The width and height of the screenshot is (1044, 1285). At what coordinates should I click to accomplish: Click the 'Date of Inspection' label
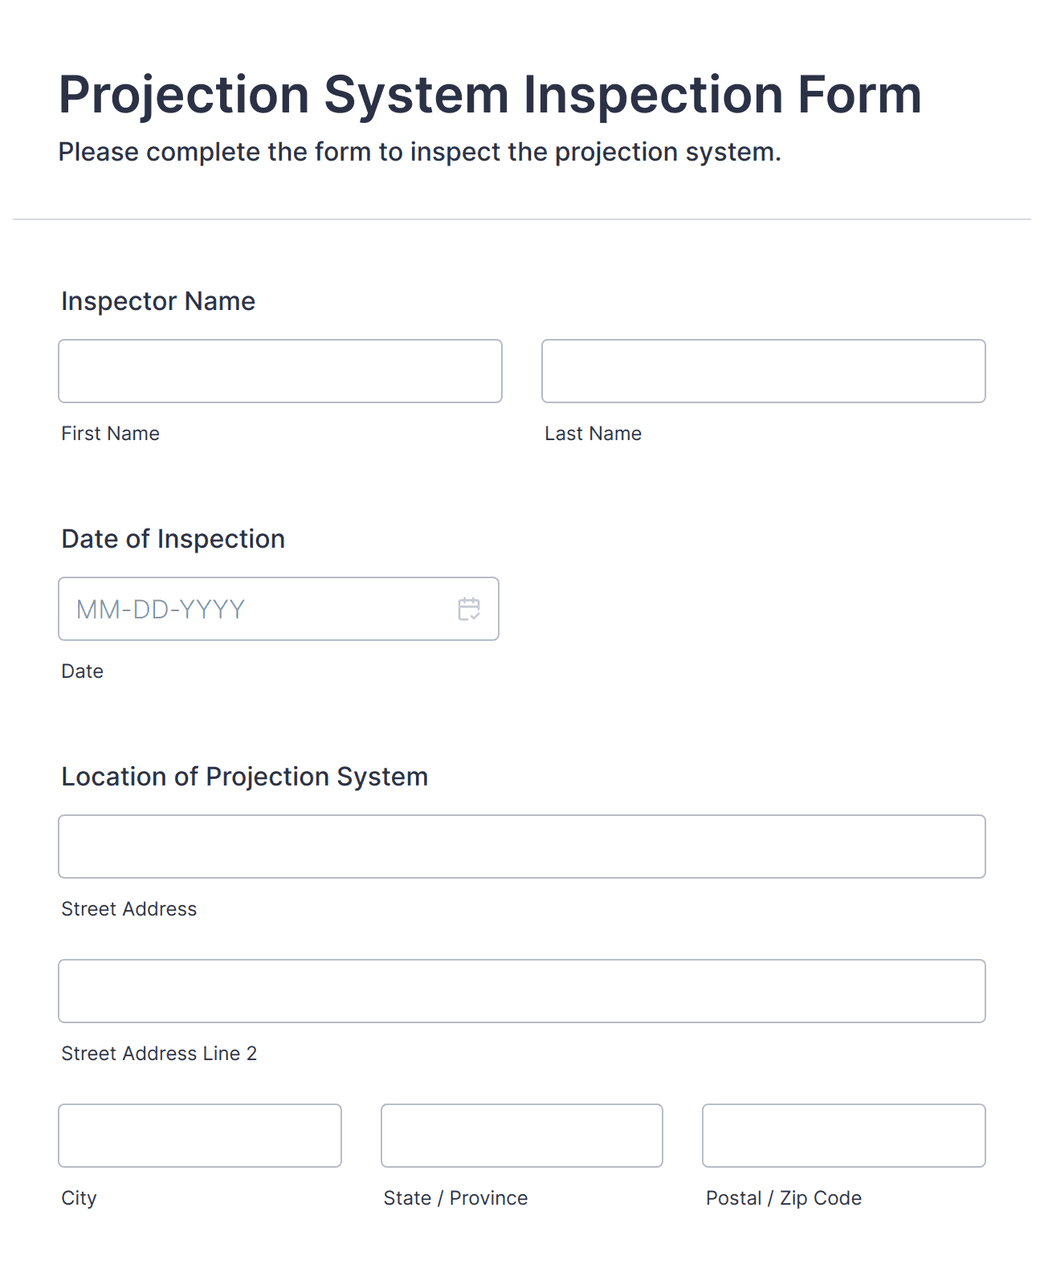173,539
